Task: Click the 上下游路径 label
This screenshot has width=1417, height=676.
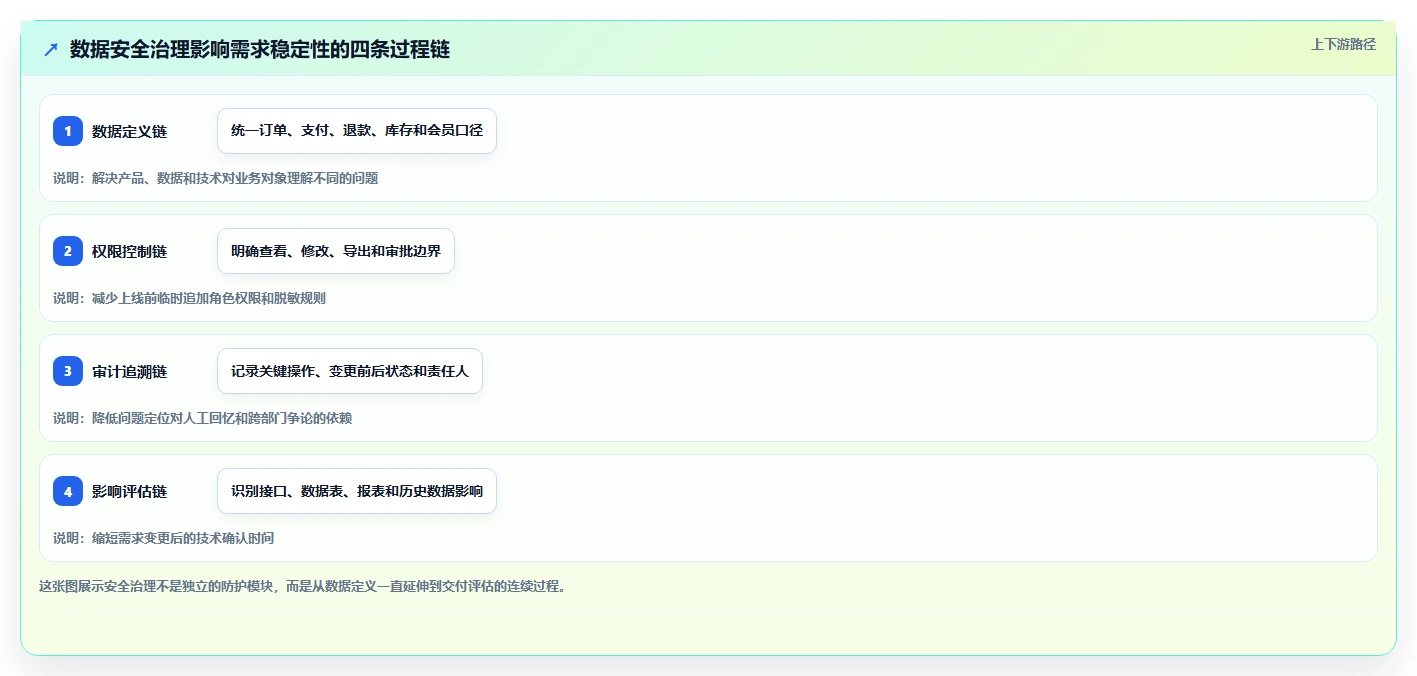Action: pyautogui.click(x=1343, y=44)
